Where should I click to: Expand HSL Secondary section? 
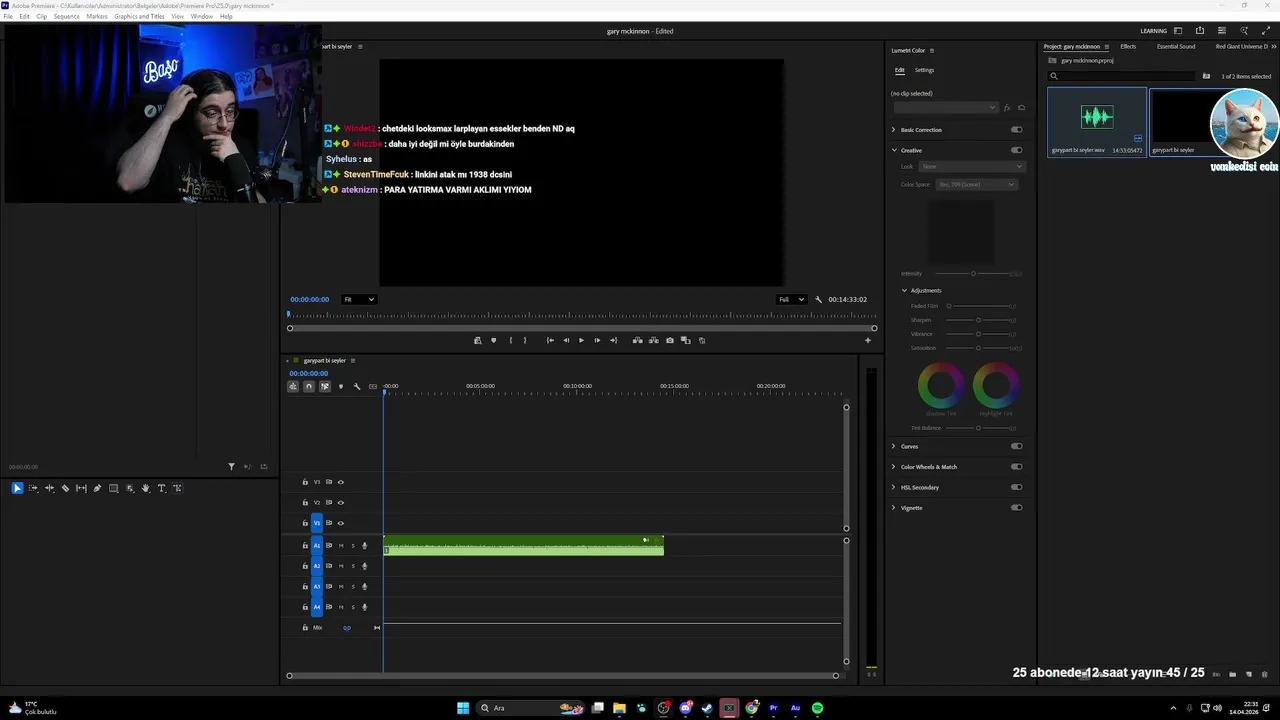[894, 487]
